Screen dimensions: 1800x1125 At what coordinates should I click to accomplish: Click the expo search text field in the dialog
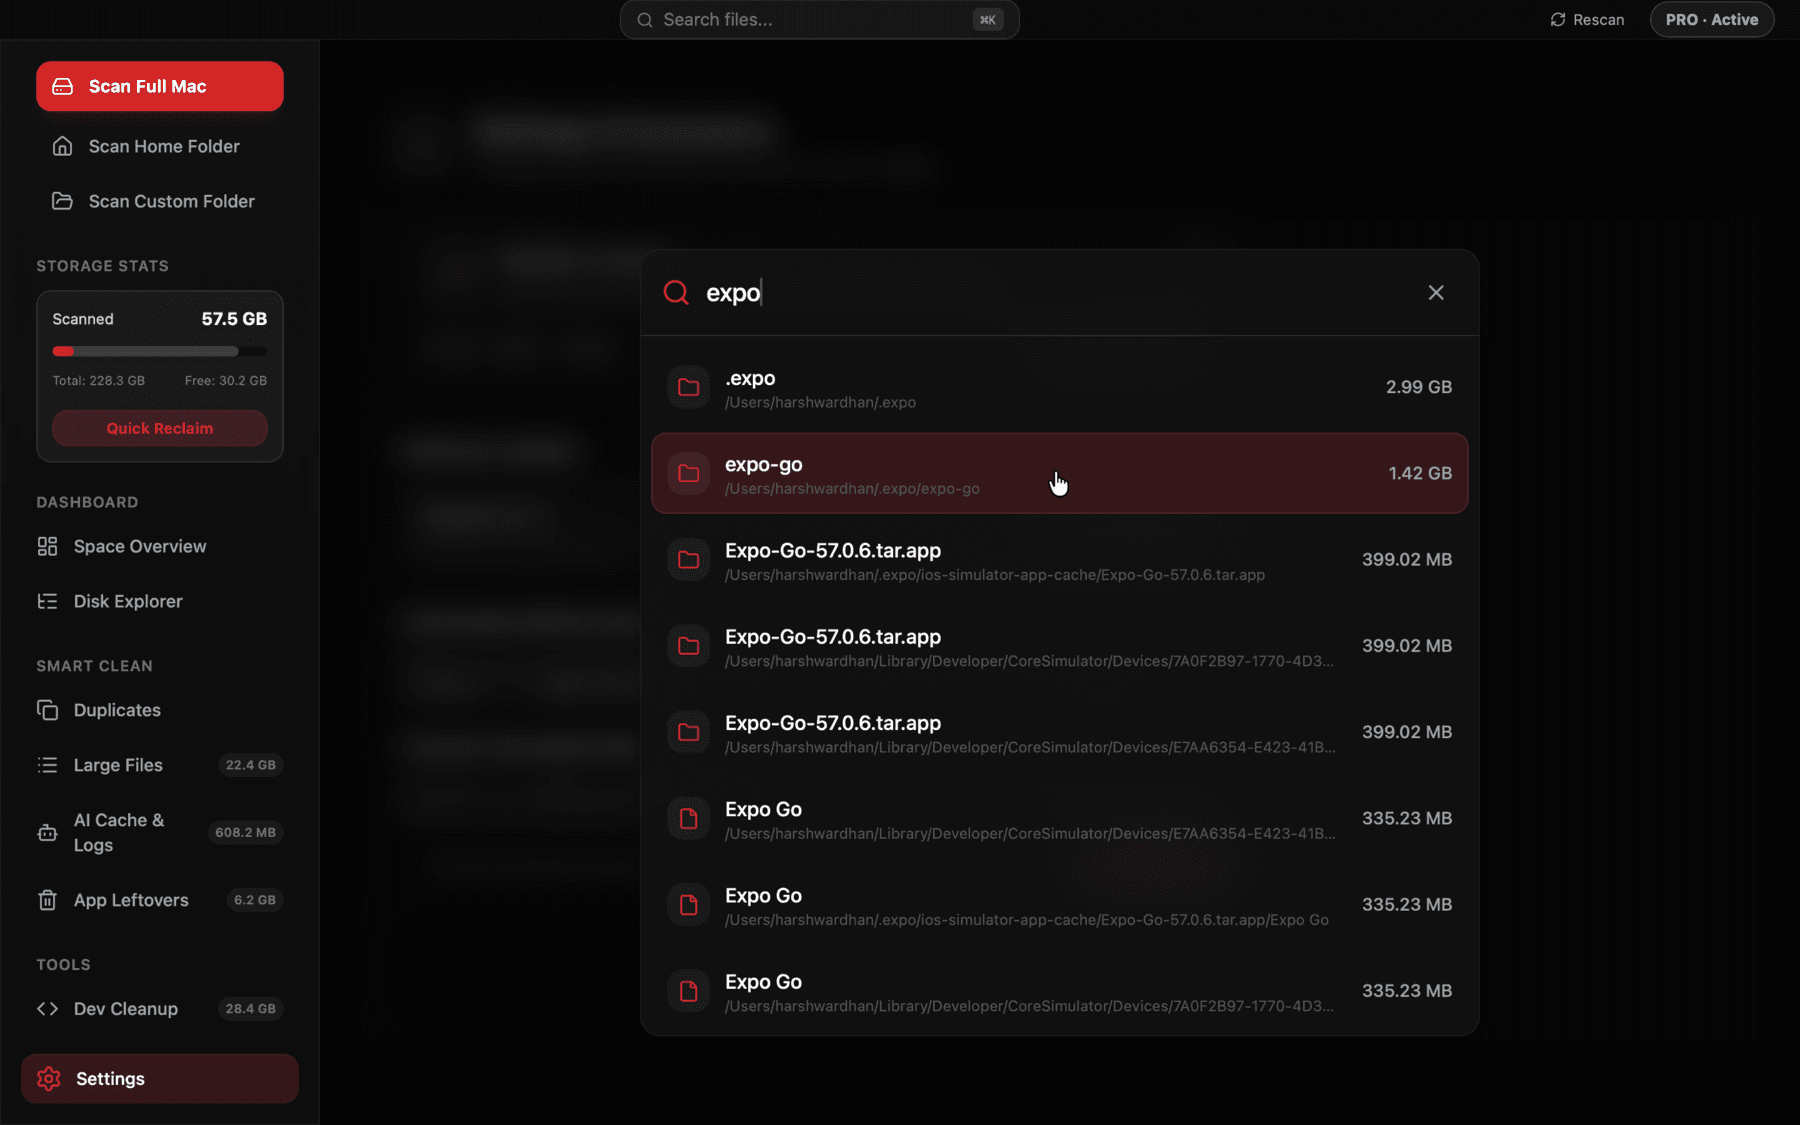click(1060, 292)
